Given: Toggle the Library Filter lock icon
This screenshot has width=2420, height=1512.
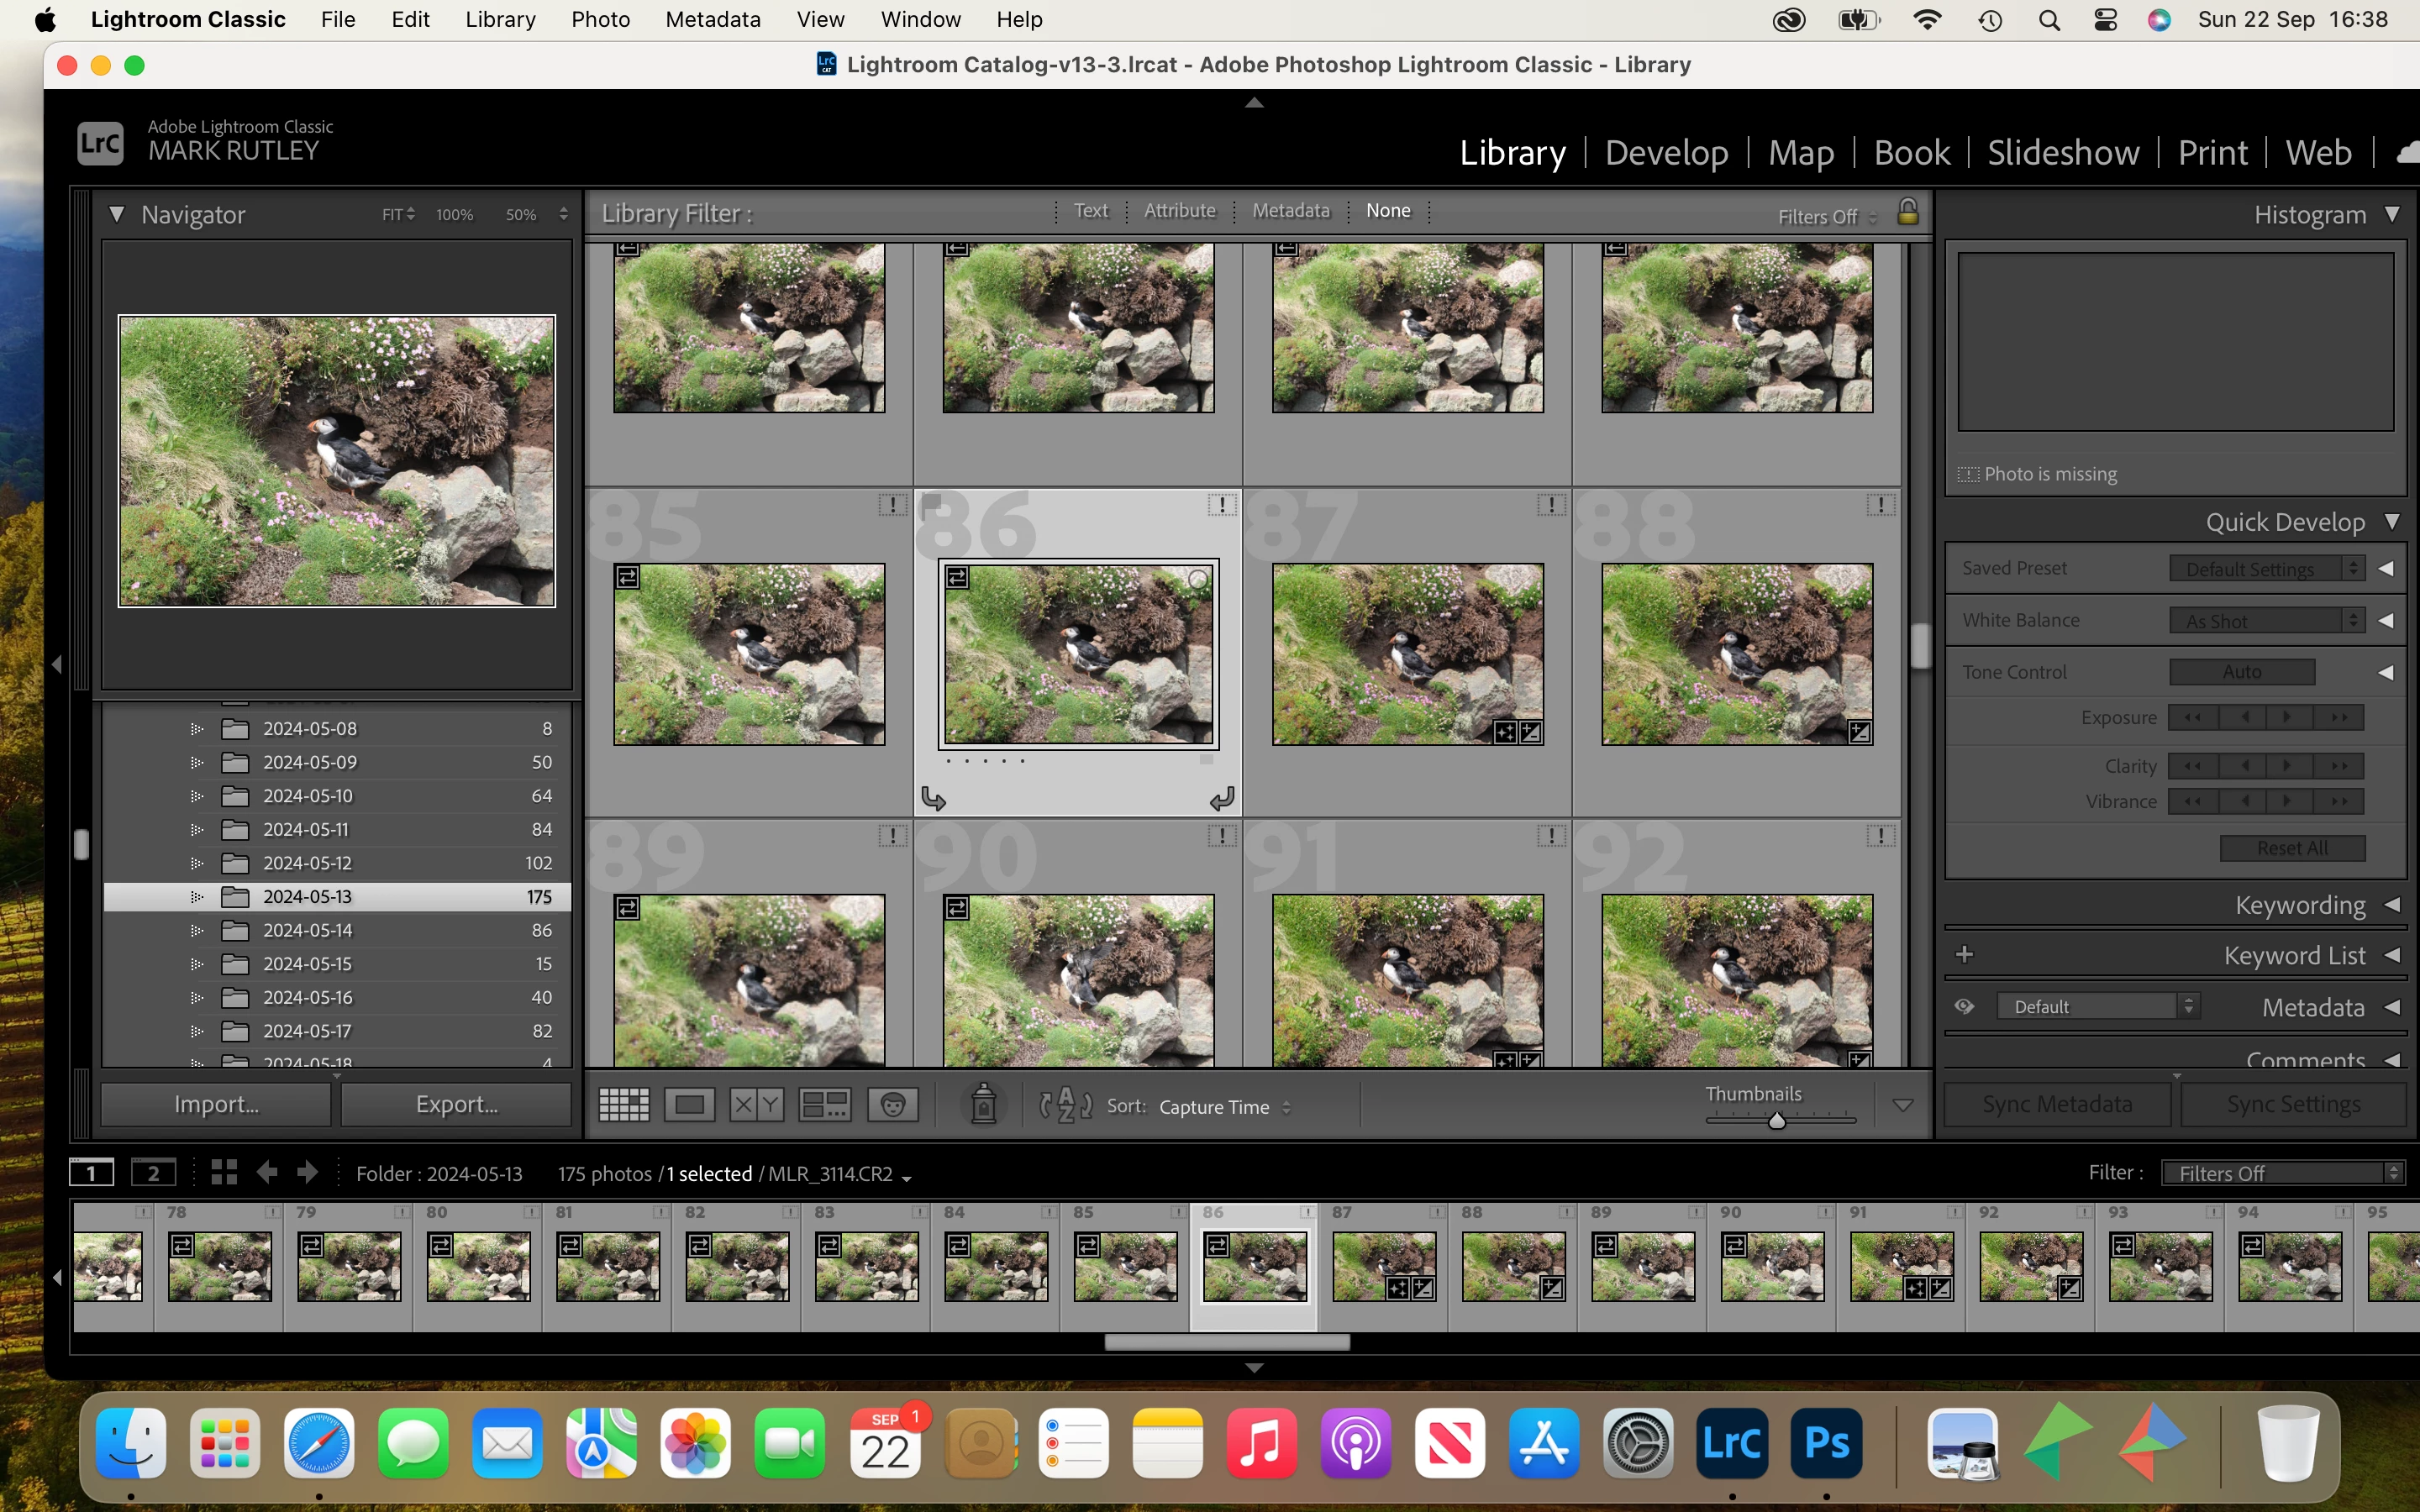Looking at the screenshot, I should click(x=1907, y=212).
